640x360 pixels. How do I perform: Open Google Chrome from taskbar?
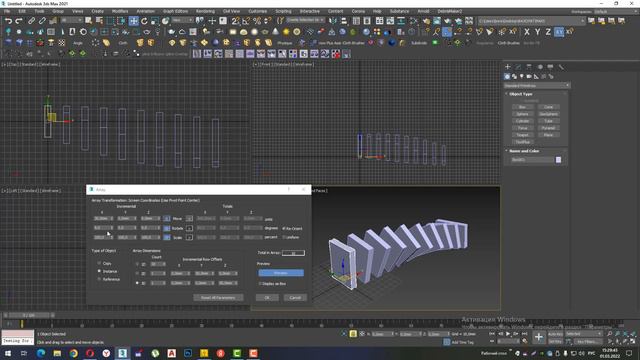(73, 353)
